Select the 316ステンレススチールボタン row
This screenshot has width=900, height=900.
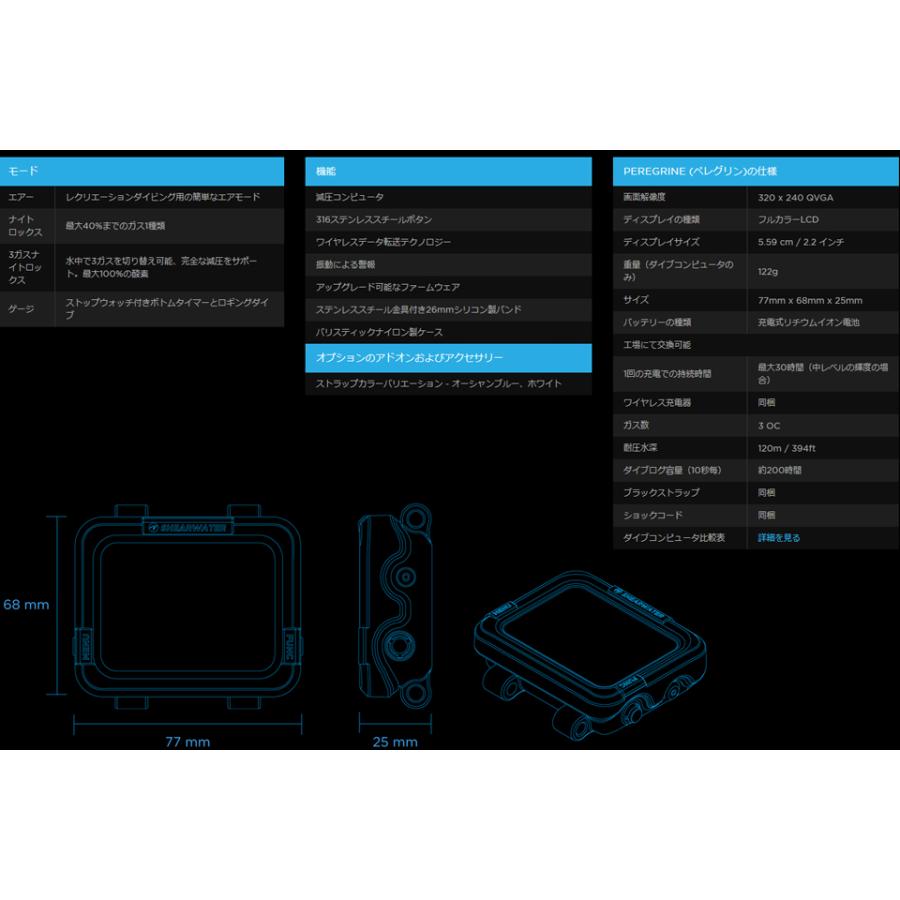click(448, 219)
